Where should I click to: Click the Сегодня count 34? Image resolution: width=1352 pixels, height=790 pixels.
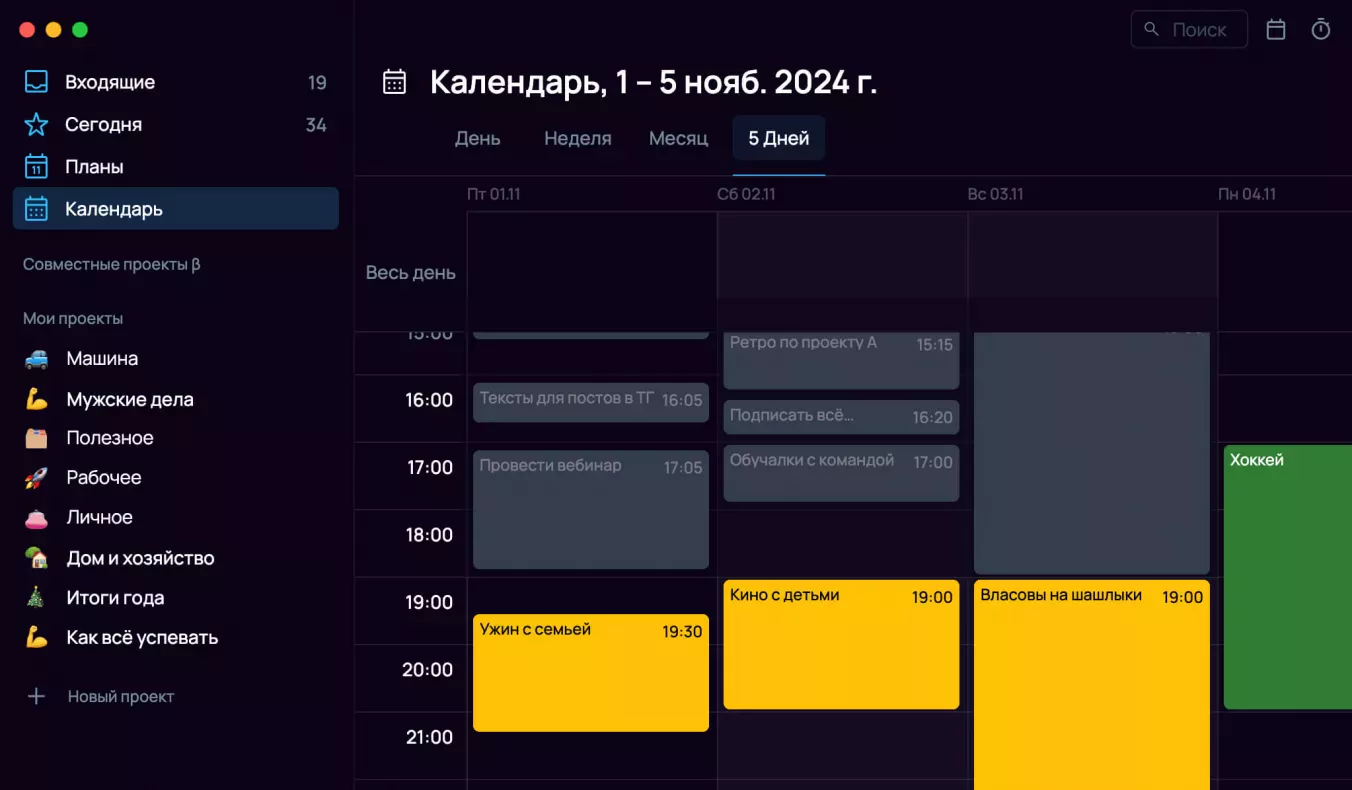coord(316,125)
